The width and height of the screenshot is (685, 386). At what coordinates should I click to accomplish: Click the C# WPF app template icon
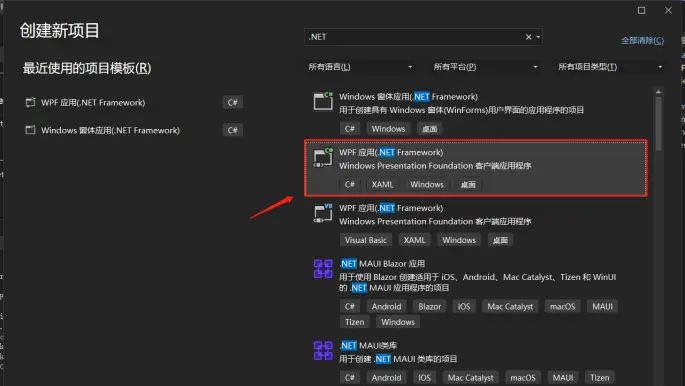323,157
